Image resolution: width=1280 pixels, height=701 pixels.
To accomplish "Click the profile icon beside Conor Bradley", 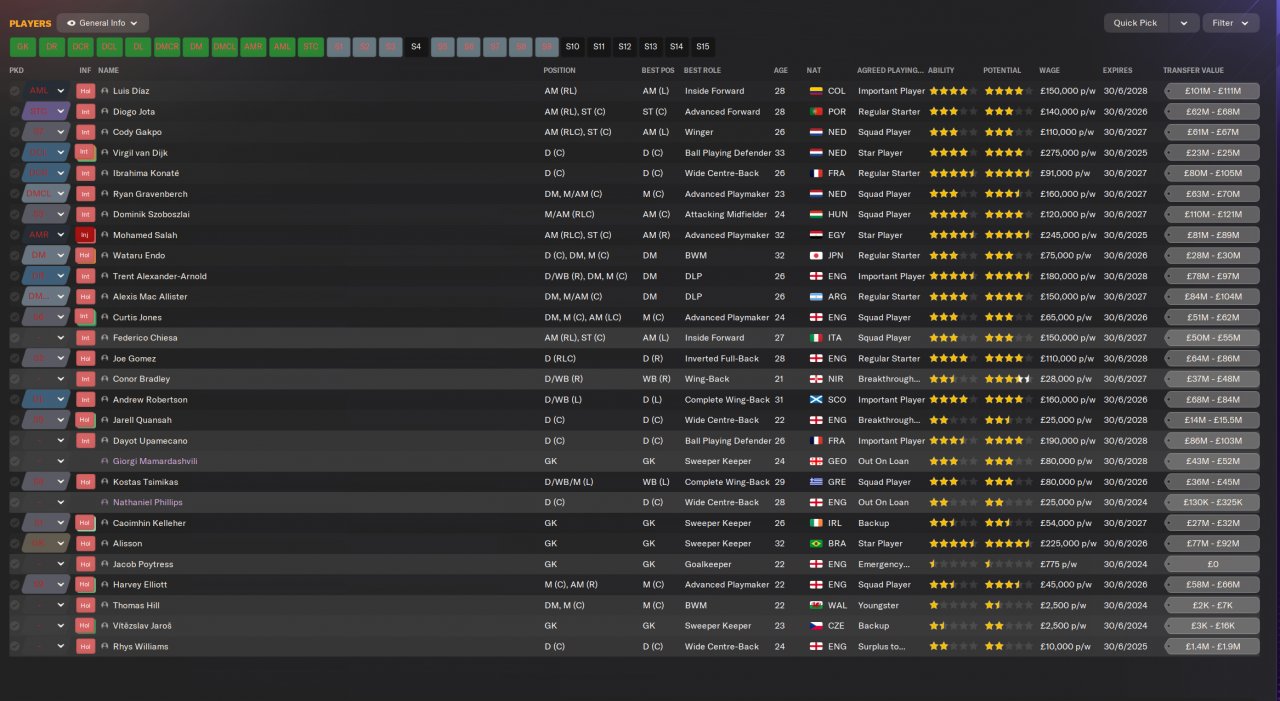I will click(105, 379).
